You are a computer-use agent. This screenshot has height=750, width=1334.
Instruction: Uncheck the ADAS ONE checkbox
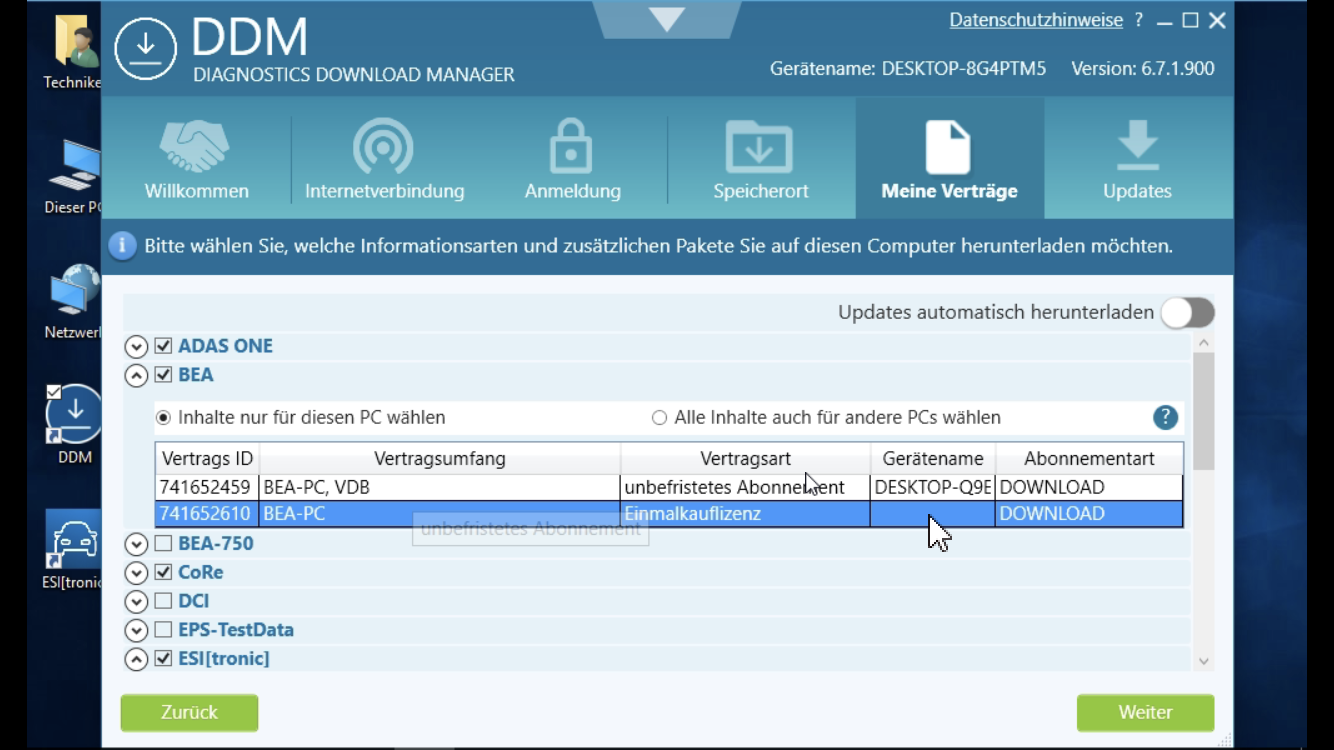[164, 346]
